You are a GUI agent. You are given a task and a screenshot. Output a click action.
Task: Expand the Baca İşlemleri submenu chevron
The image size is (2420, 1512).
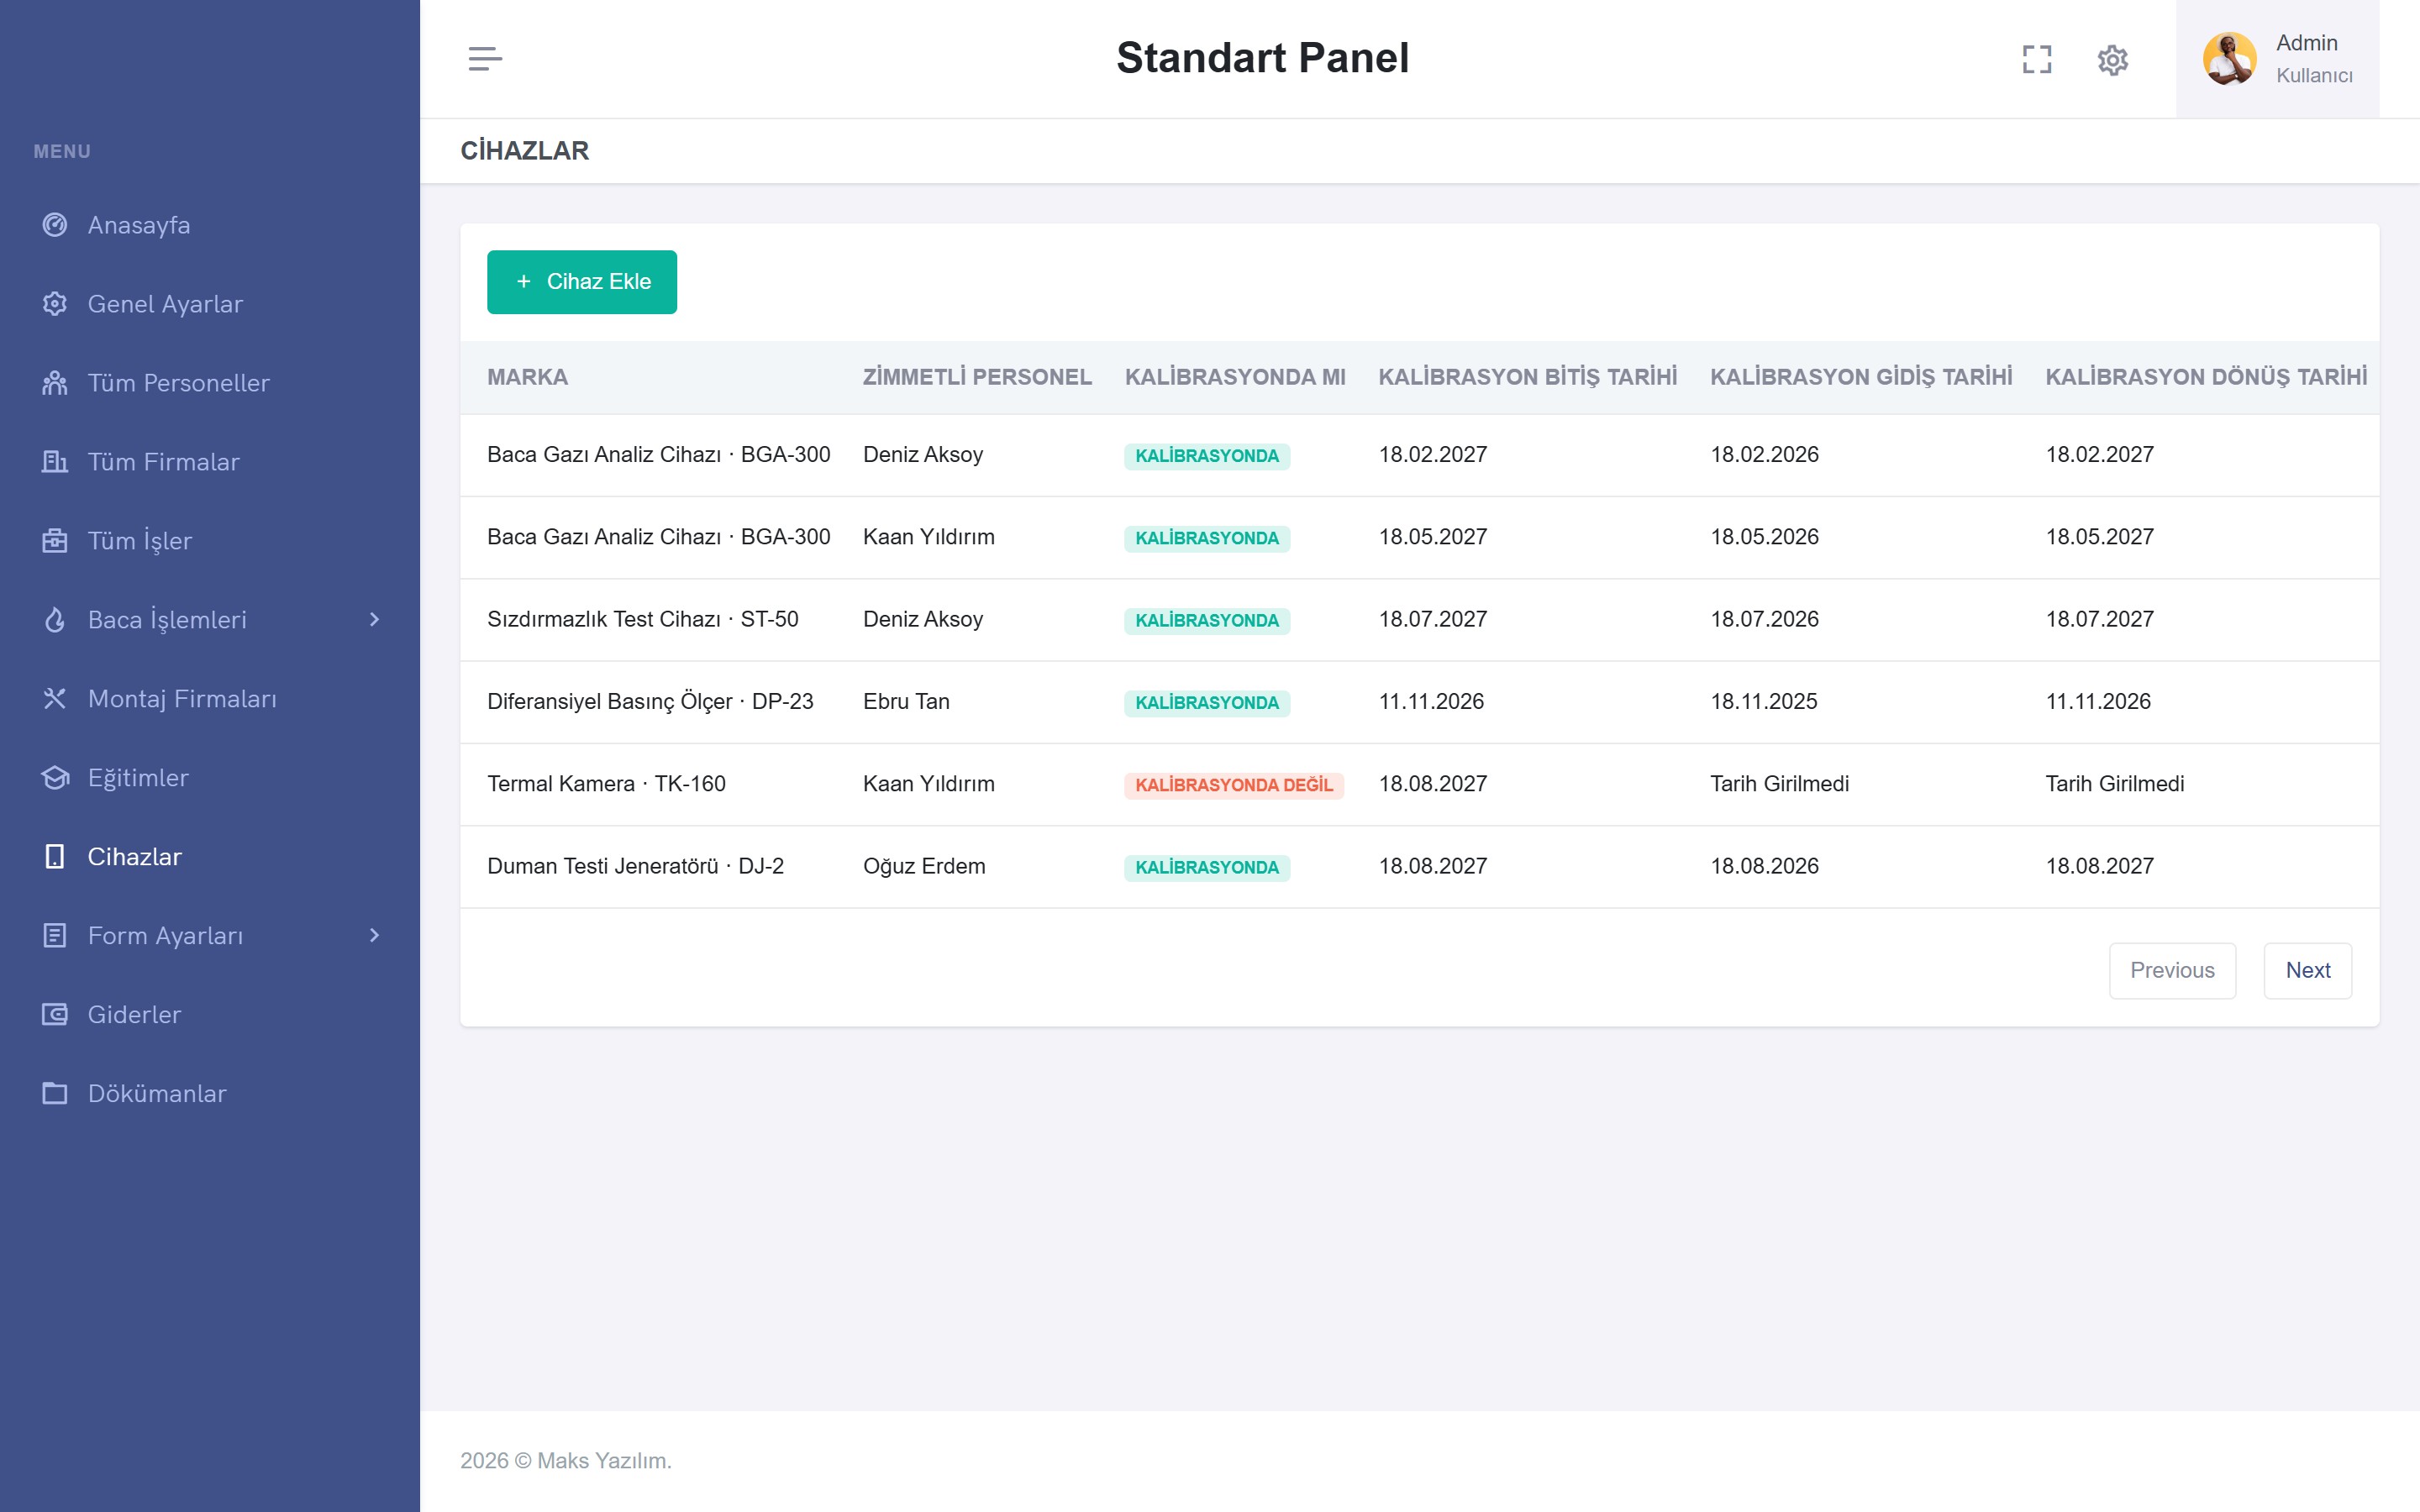[x=374, y=620]
